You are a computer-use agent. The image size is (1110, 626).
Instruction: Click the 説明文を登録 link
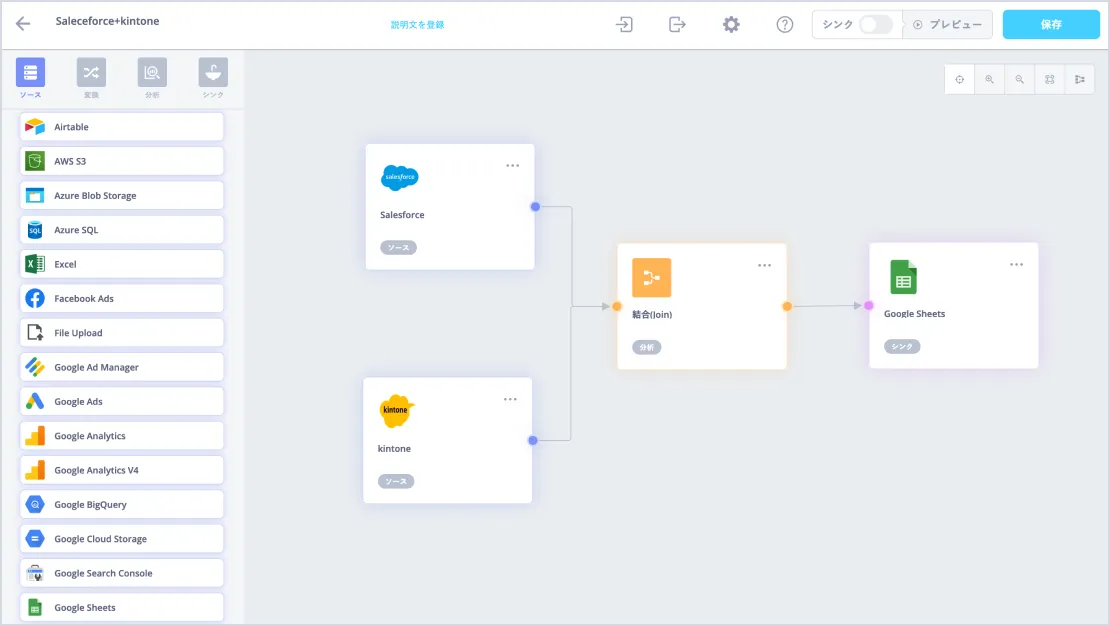click(x=417, y=25)
